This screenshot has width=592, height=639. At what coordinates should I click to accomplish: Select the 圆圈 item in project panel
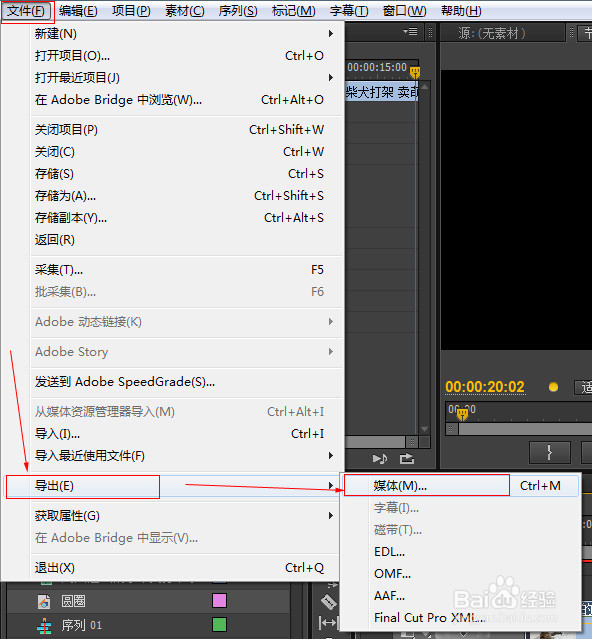click(73, 601)
